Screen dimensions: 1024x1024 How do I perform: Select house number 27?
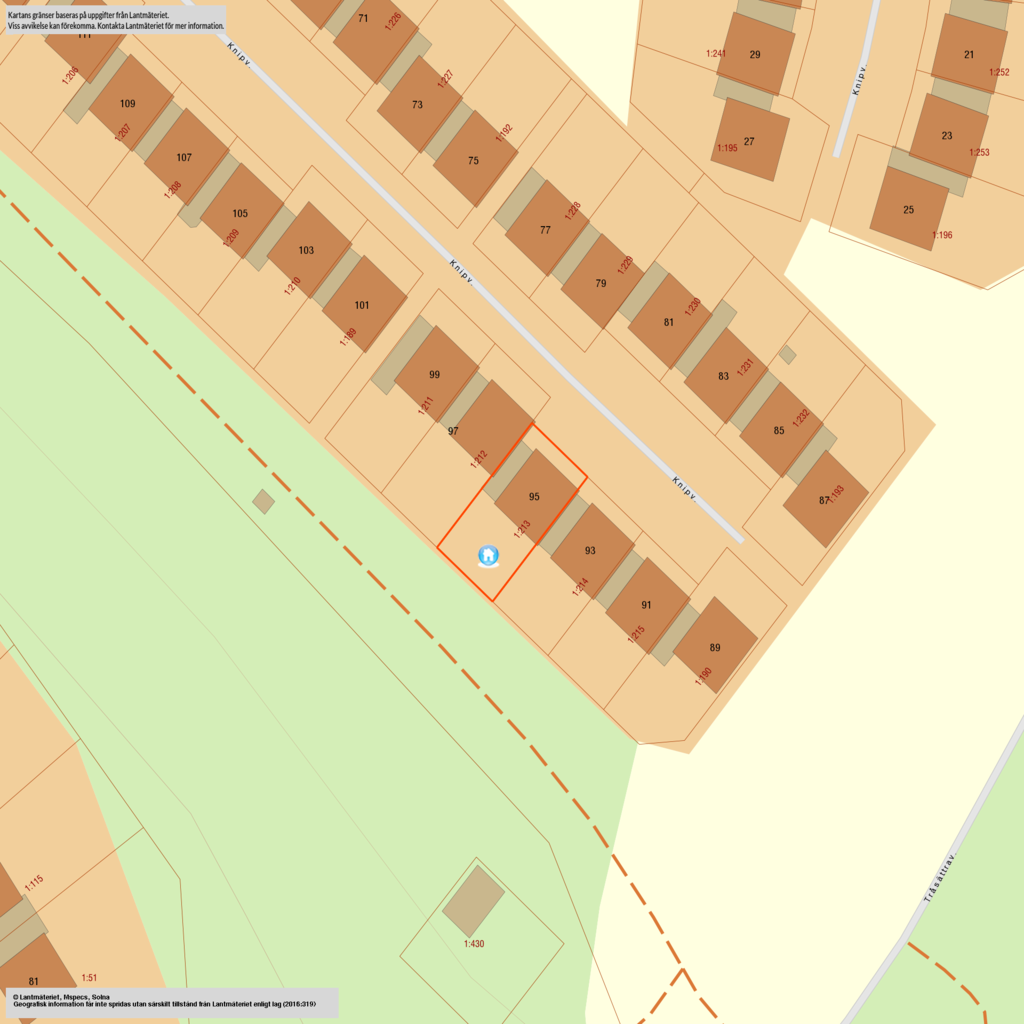pyautogui.click(x=749, y=142)
